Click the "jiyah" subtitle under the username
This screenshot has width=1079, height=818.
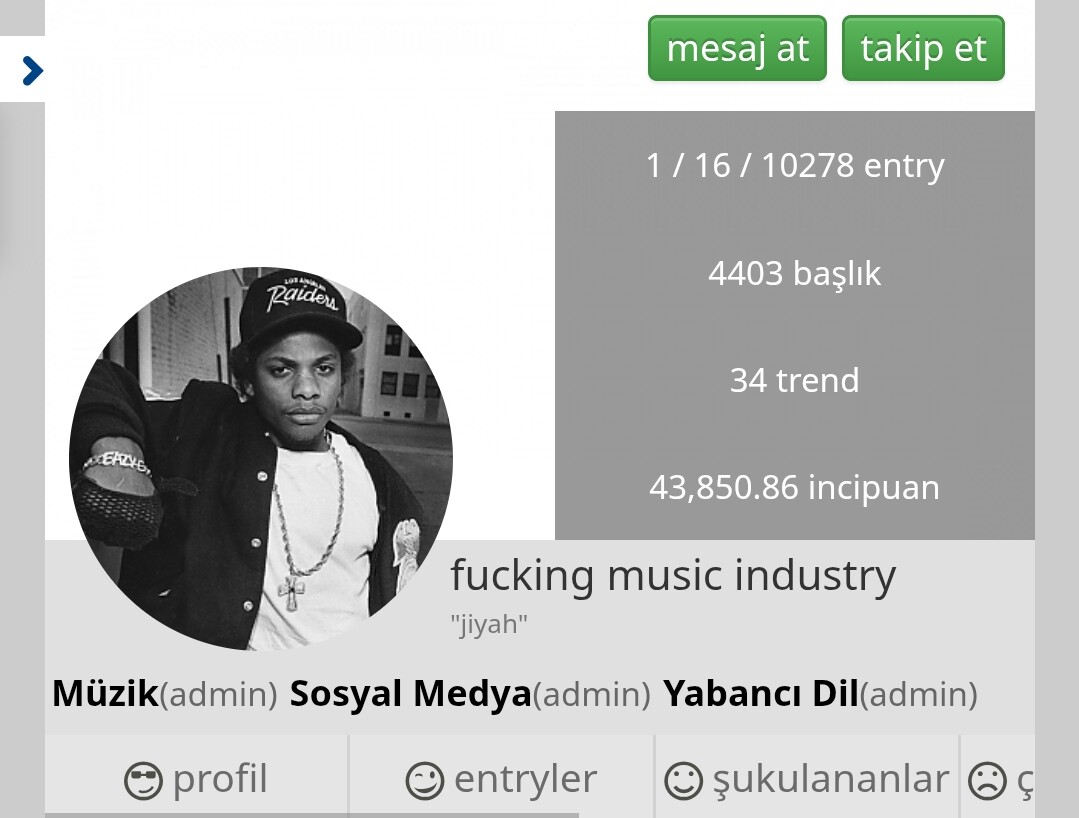click(489, 624)
